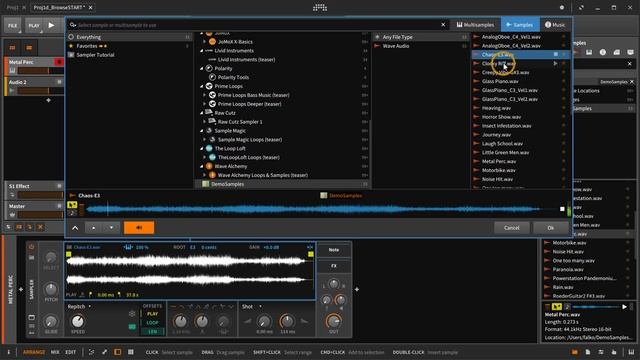Click the Wave Alchemy Loops & Samples icon
The height and width of the screenshot is (360, 640).
point(212,175)
